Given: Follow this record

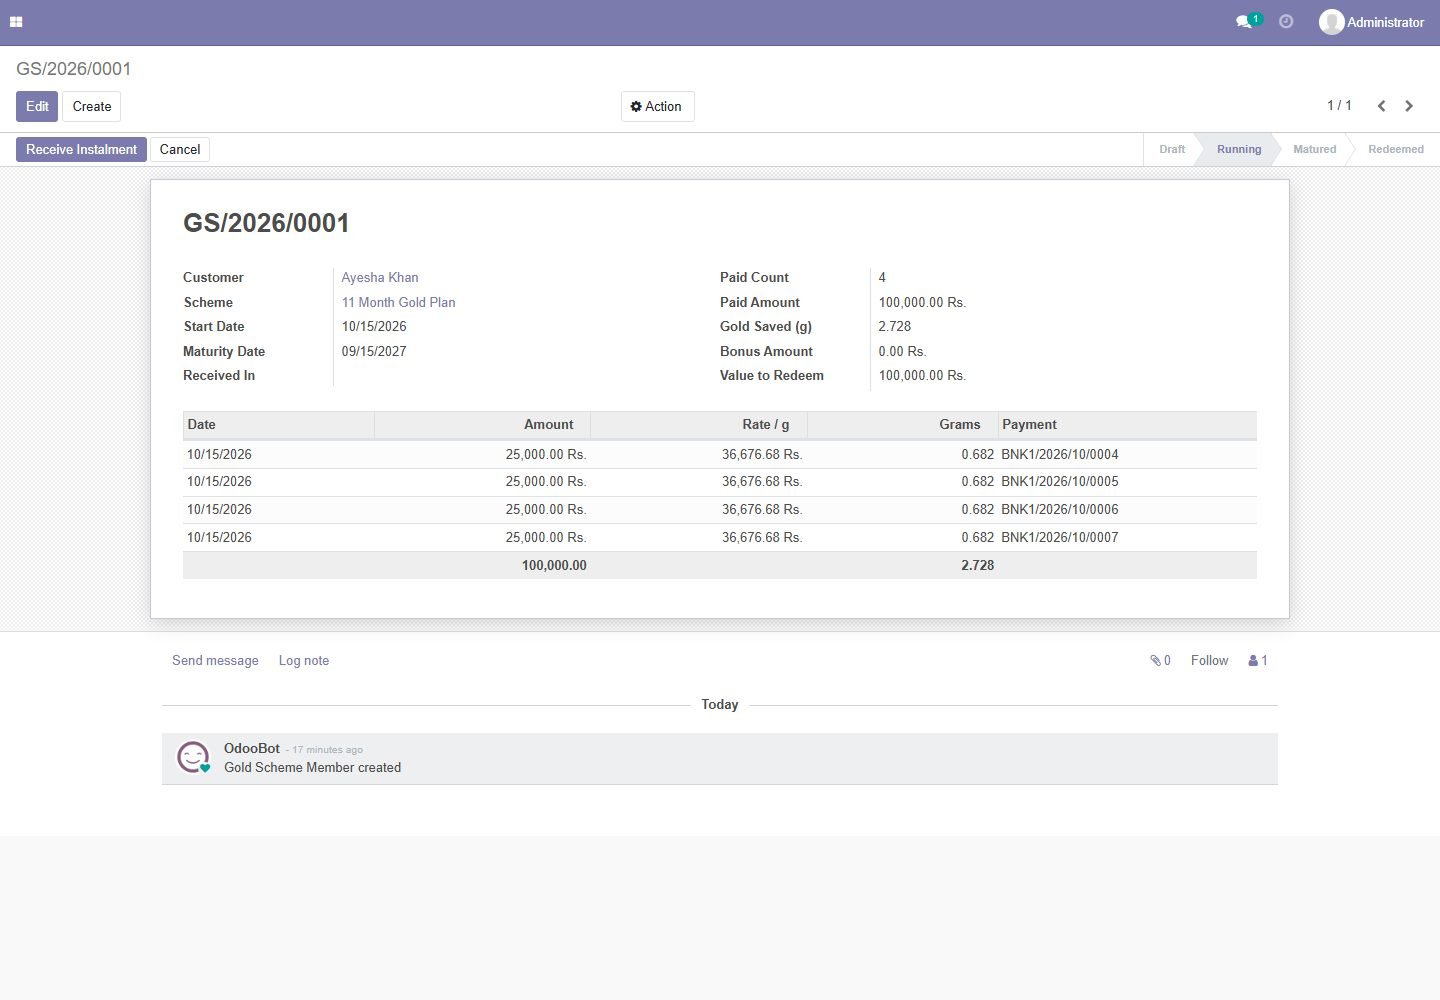Looking at the screenshot, I should 1209,661.
